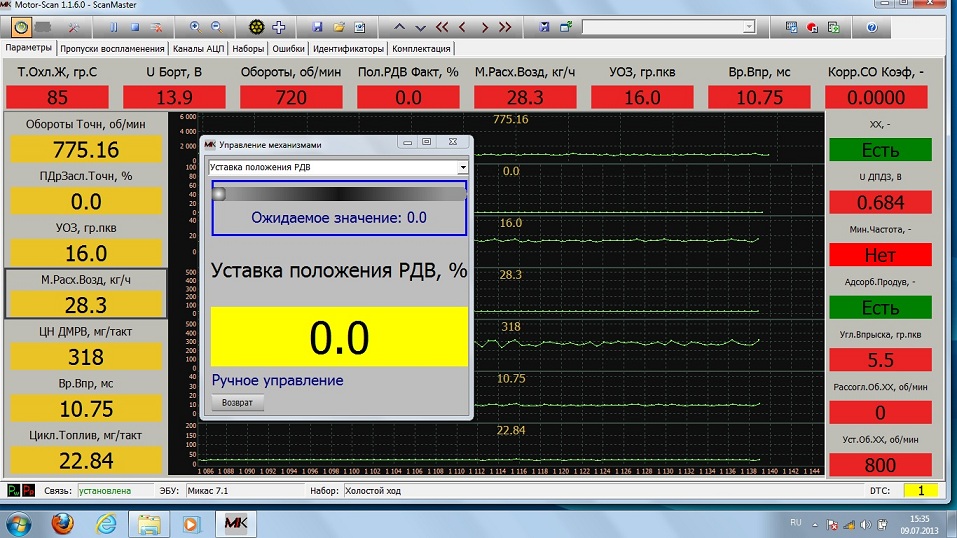Switch to the Параметры tab
Viewport: 957px width, 538px height.
tap(29, 48)
